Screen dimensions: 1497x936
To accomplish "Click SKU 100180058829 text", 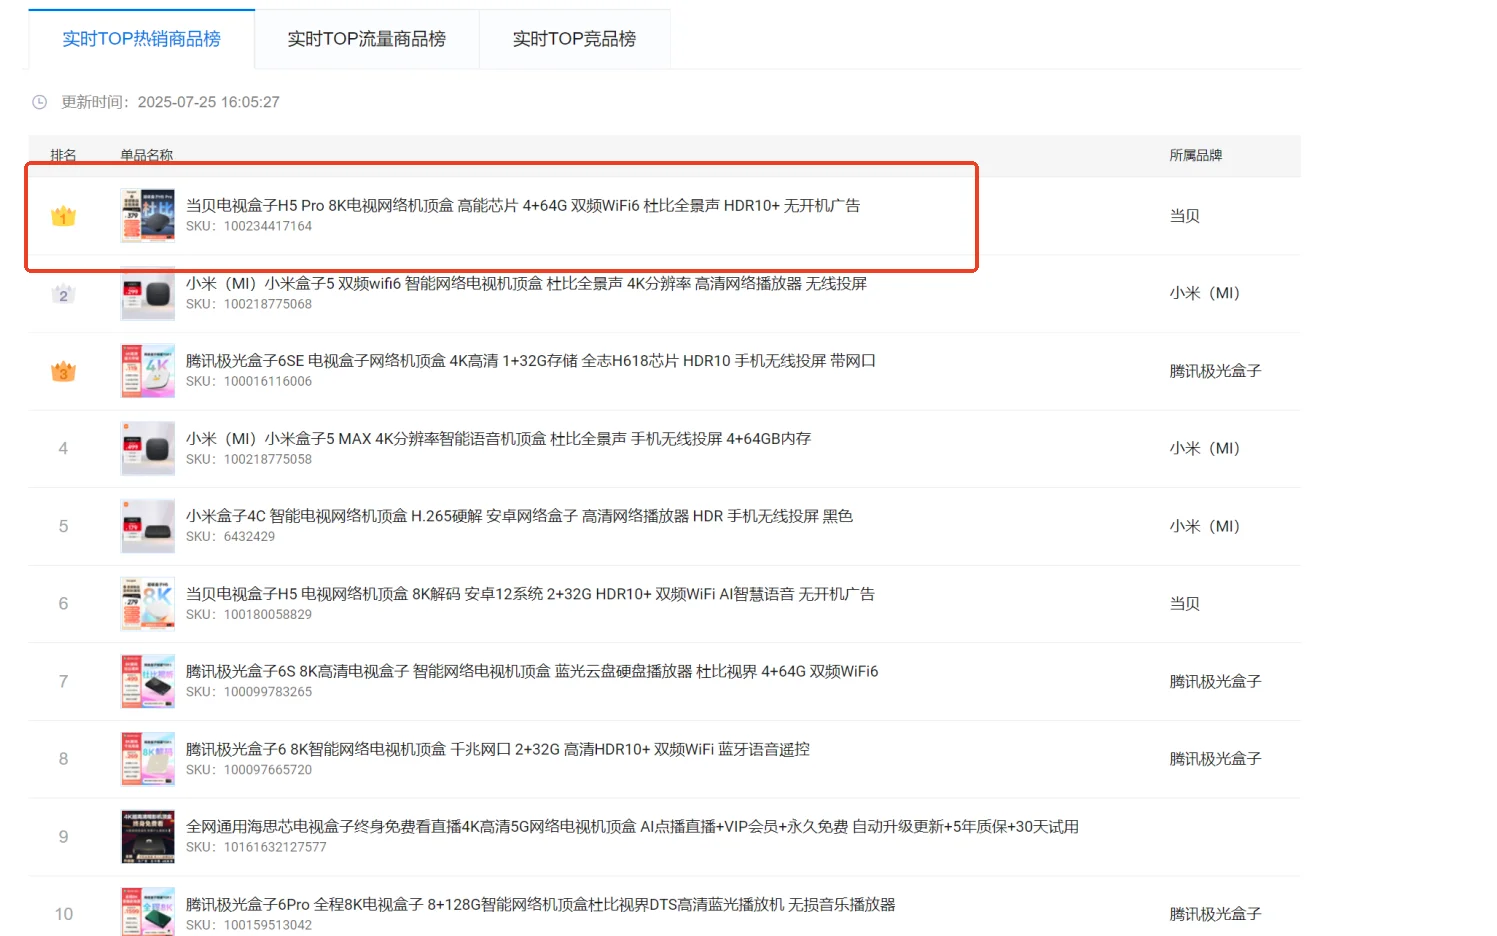I will tap(249, 614).
